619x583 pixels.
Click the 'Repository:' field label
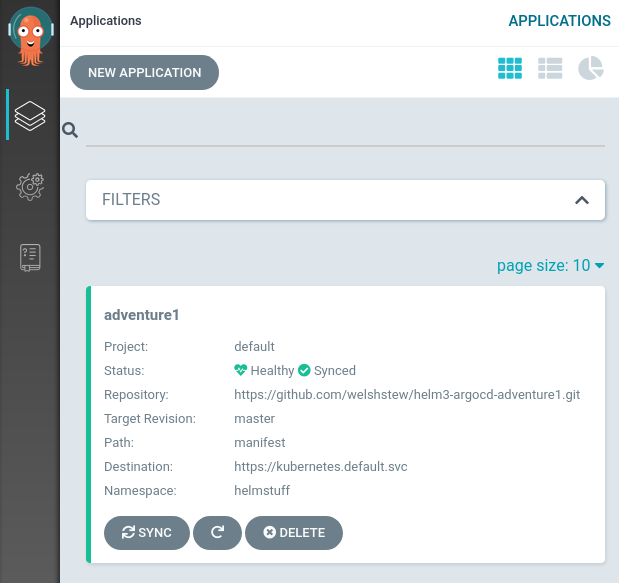[136, 395]
